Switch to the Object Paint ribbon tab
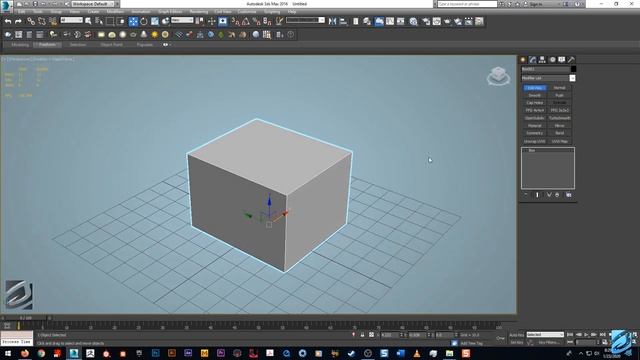Screen dimensions: 640x360 (111, 44)
